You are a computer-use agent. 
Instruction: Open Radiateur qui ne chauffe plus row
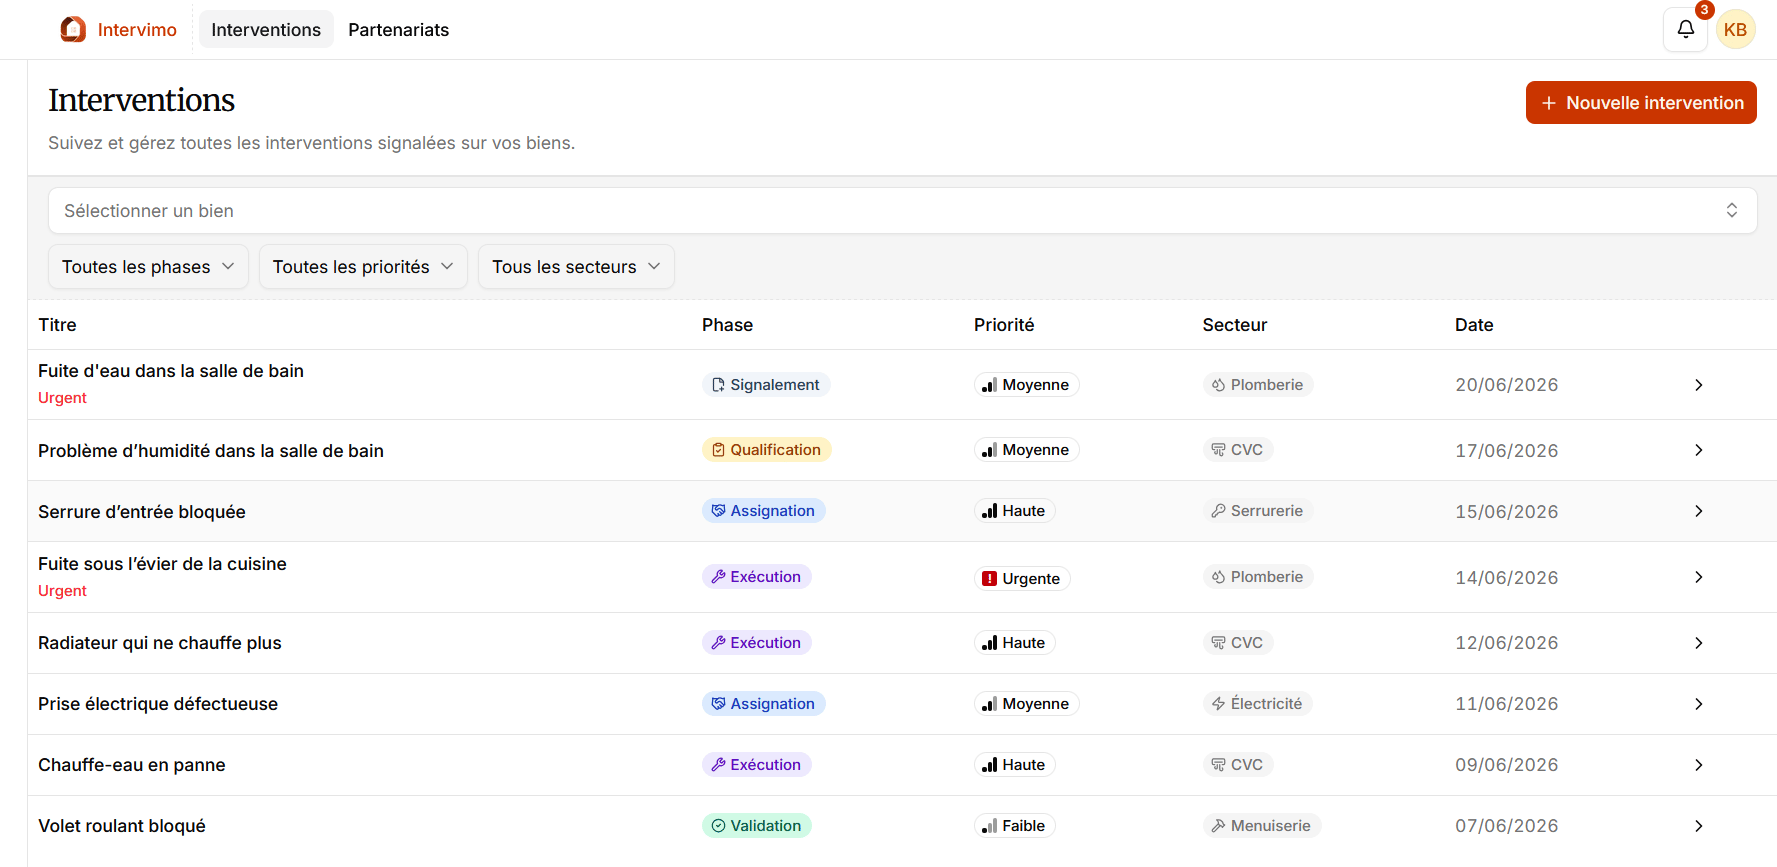(x=902, y=643)
